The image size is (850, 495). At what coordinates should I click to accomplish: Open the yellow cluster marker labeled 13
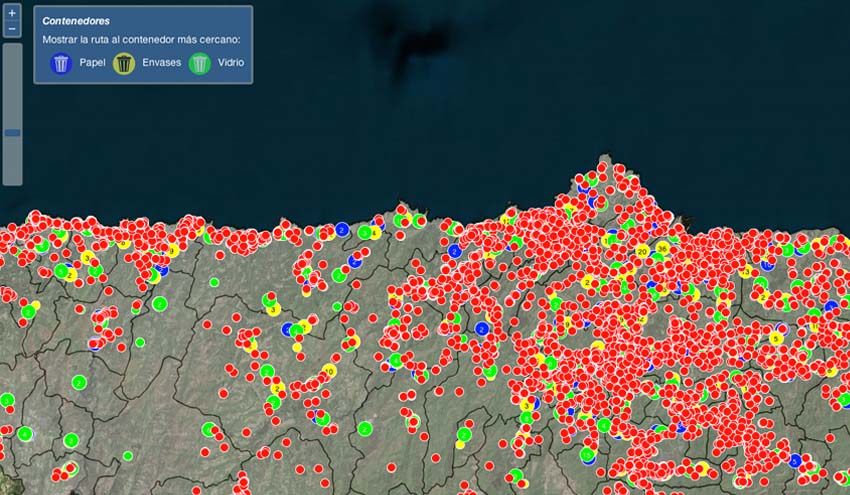pos(745,271)
